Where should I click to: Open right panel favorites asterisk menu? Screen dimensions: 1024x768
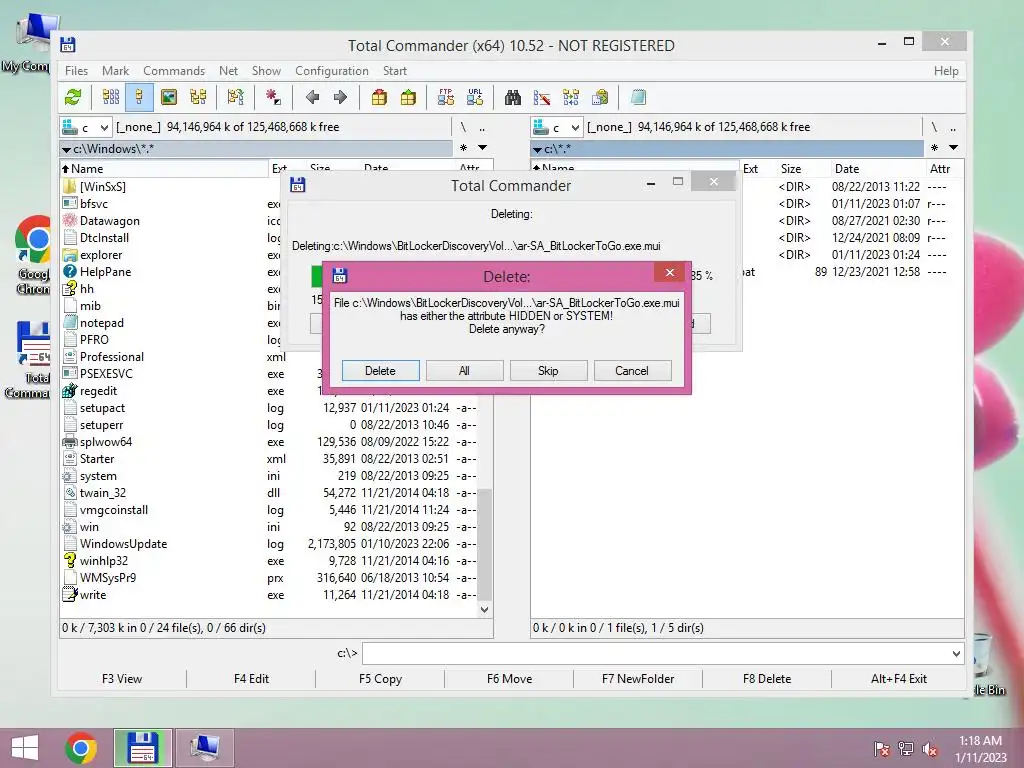coord(935,148)
